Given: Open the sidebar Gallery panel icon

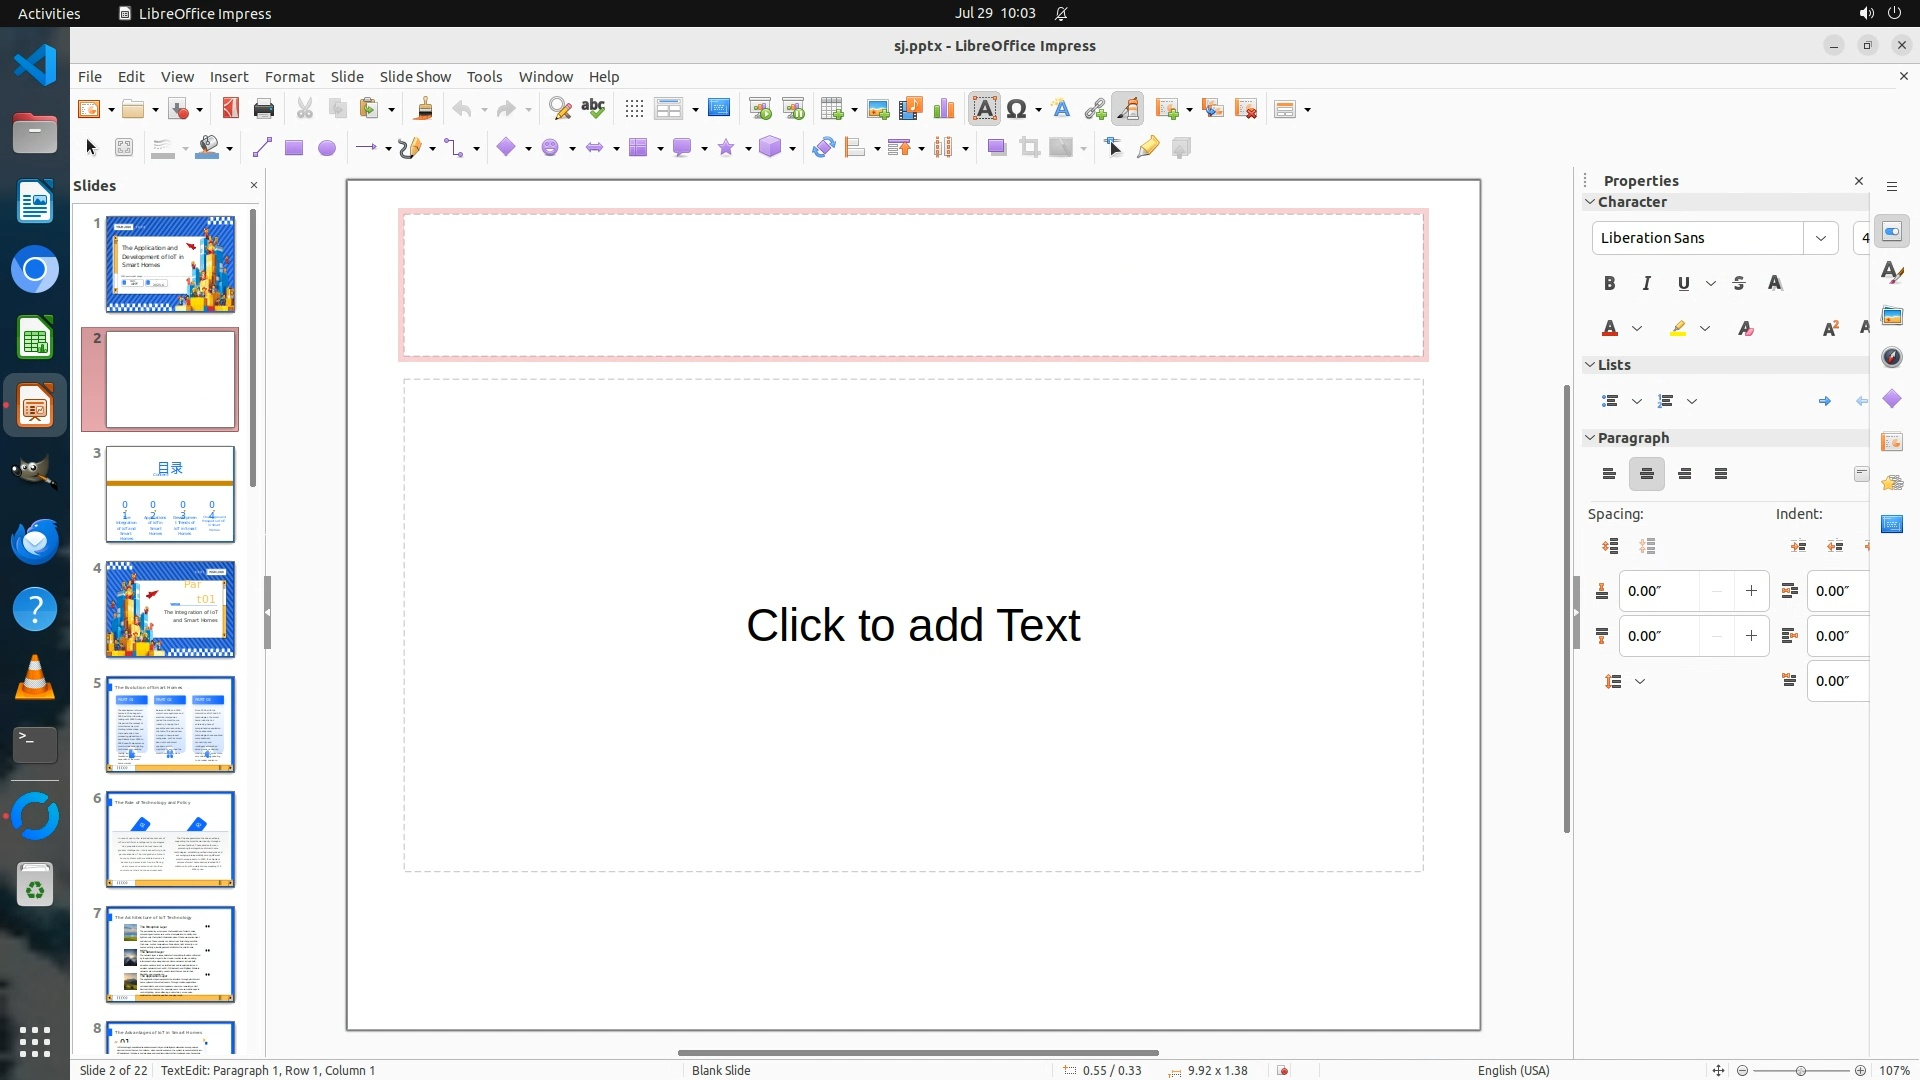Looking at the screenshot, I should tap(1891, 316).
